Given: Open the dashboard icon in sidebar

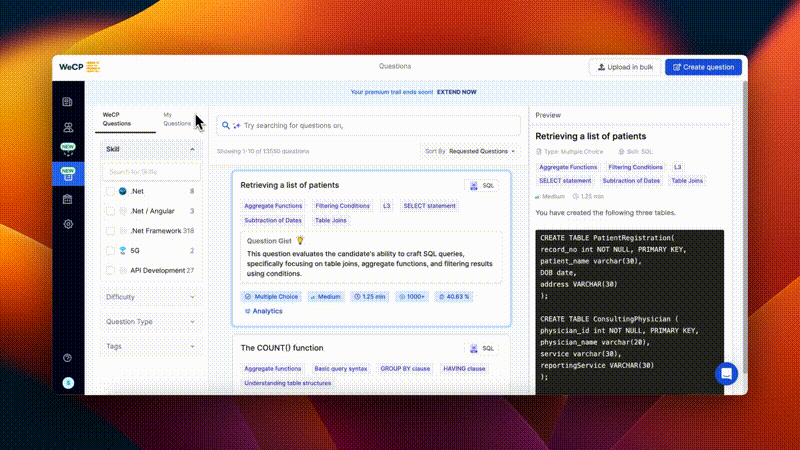Looking at the screenshot, I should 67,102.
